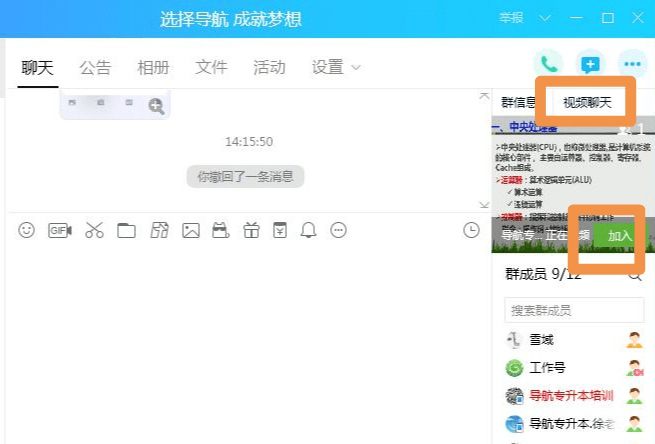Viewport: 655px width, 444px height.
Task: Open the message history clock icon
Action: [471, 230]
